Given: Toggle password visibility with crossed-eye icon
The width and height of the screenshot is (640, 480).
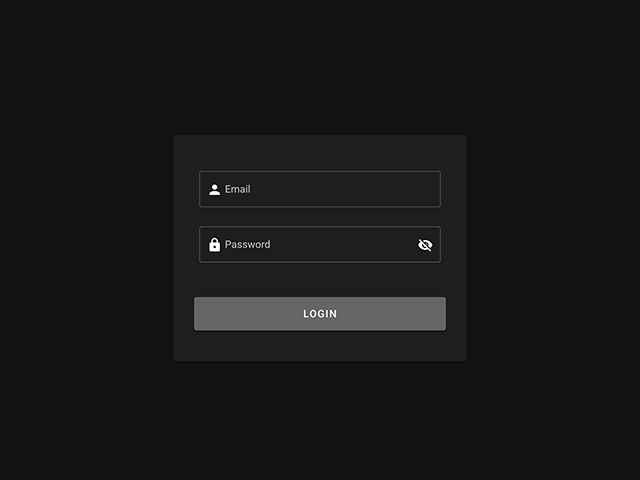Looking at the screenshot, I should (x=425, y=245).
